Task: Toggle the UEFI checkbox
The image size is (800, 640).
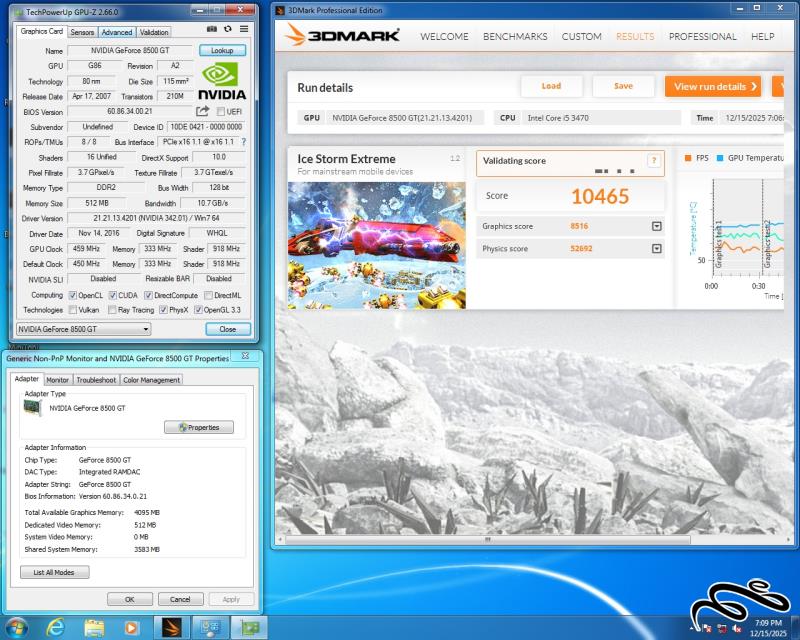Action: click(x=221, y=112)
